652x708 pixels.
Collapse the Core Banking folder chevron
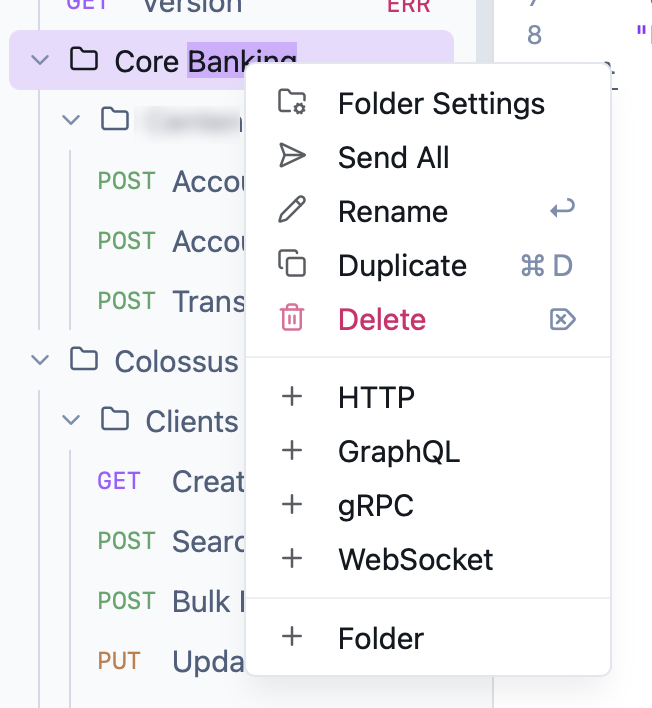[40, 60]
